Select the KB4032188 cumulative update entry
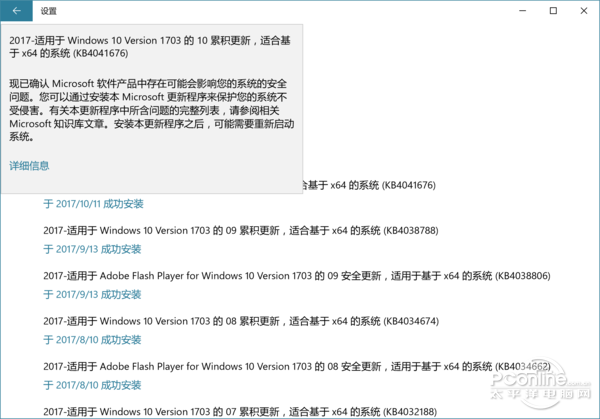 tap(240, 412)
